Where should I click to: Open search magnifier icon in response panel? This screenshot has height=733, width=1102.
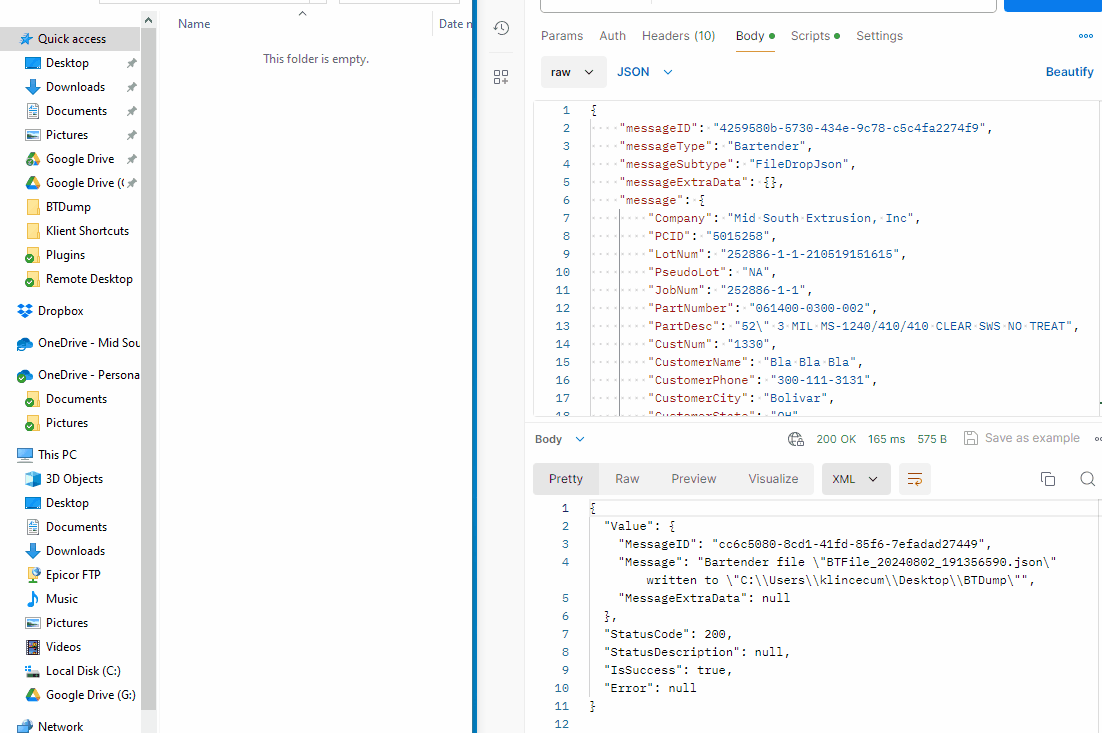[x=1087, y=479]
